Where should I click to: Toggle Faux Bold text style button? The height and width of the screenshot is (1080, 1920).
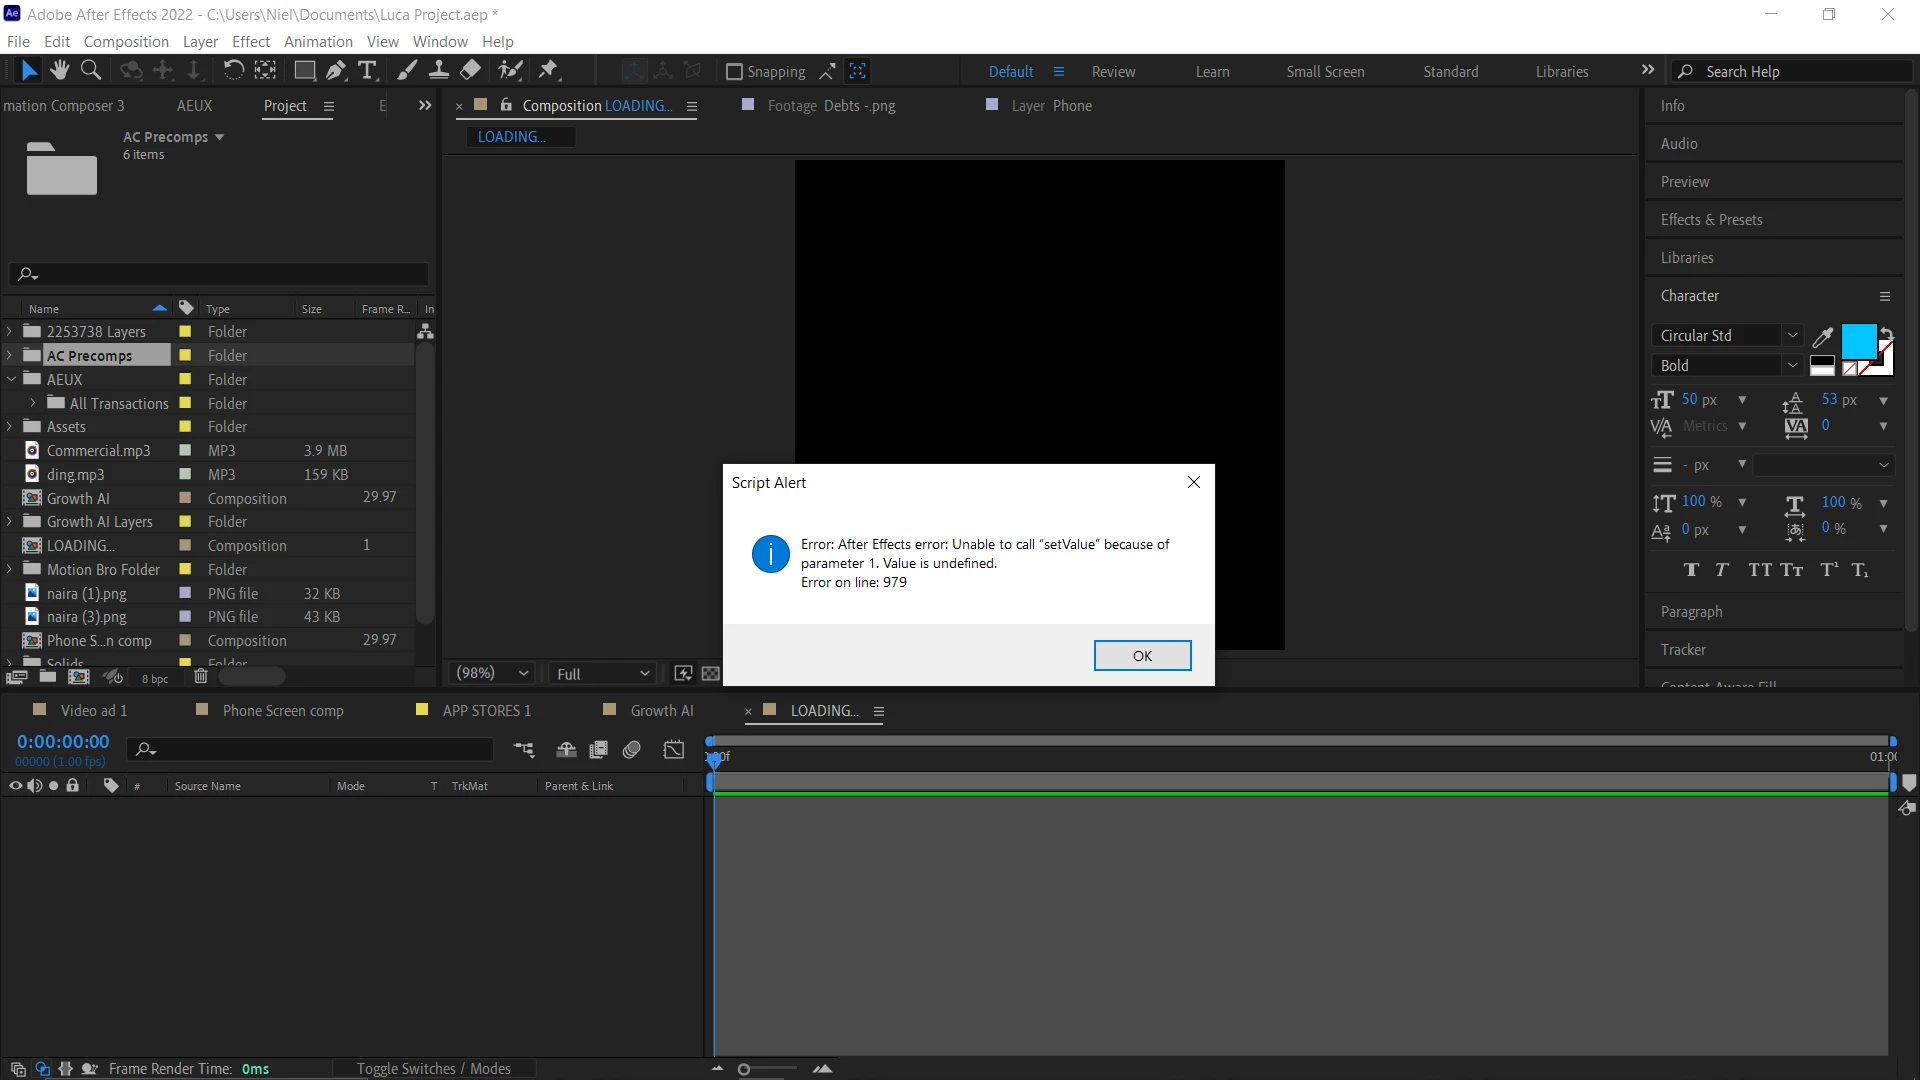(1691, 570)
